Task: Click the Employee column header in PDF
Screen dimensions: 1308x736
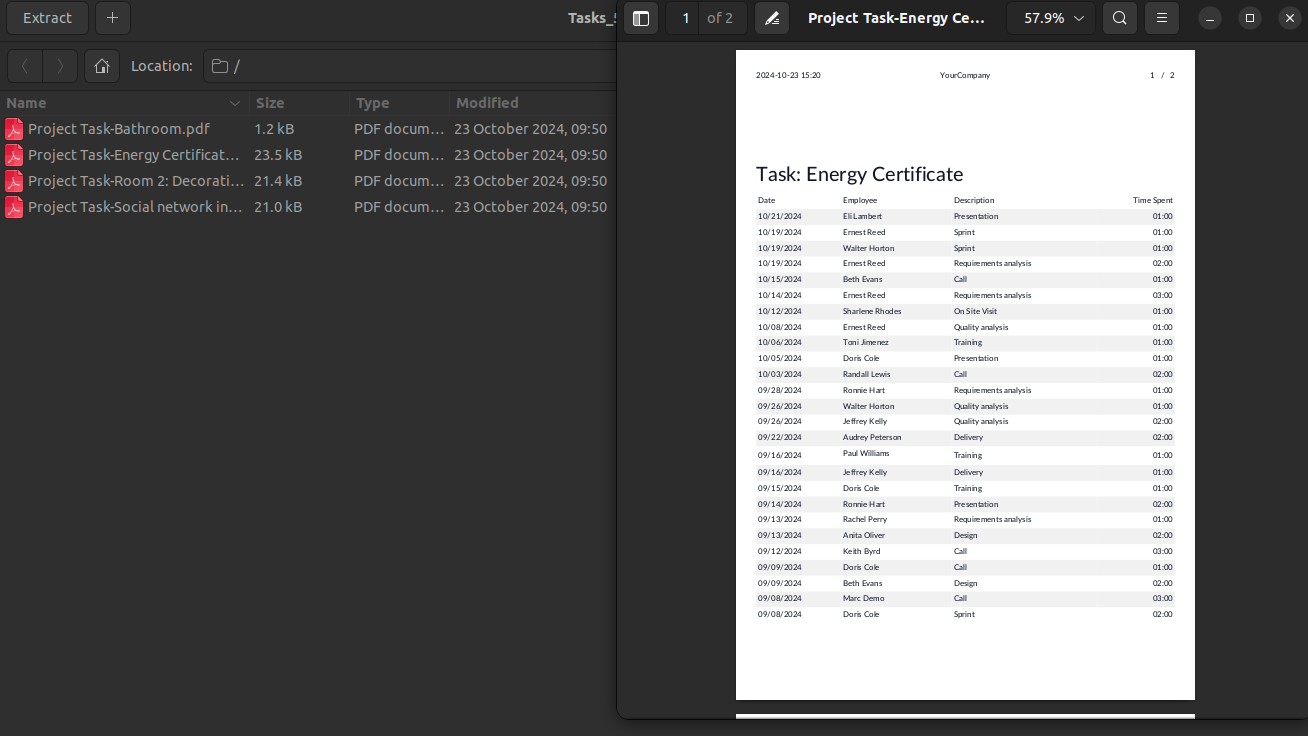Action: click(860, 200)
